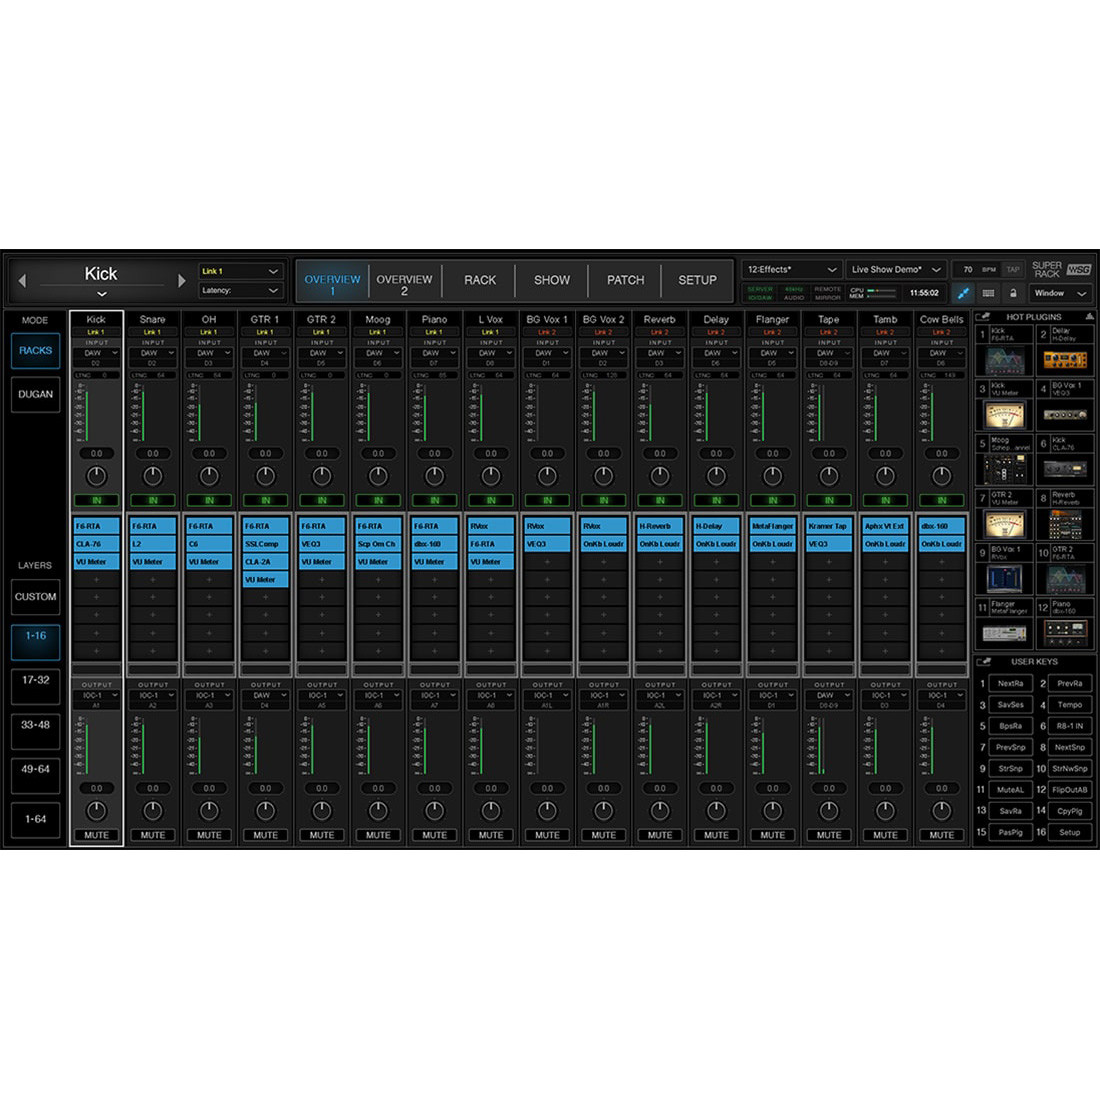Mute the Cow Bells rack

(x=941, y=835)
